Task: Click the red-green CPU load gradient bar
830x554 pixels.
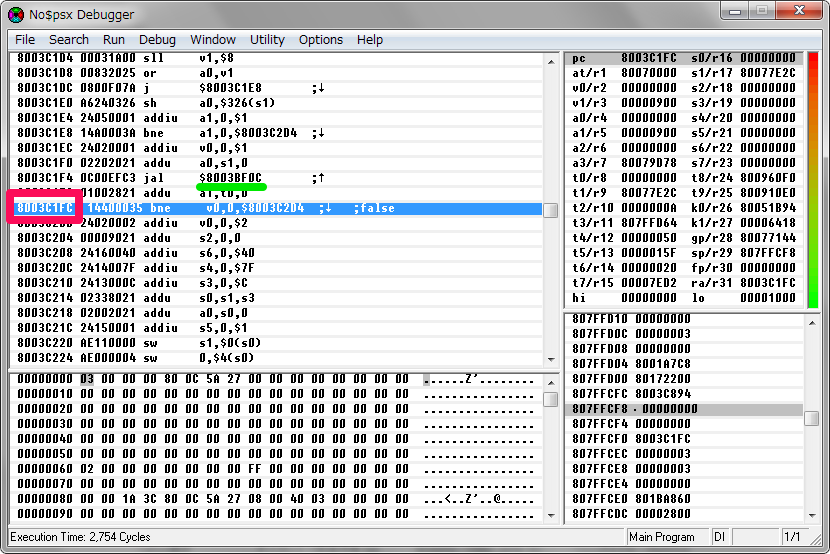Action: tap(813, 179)
